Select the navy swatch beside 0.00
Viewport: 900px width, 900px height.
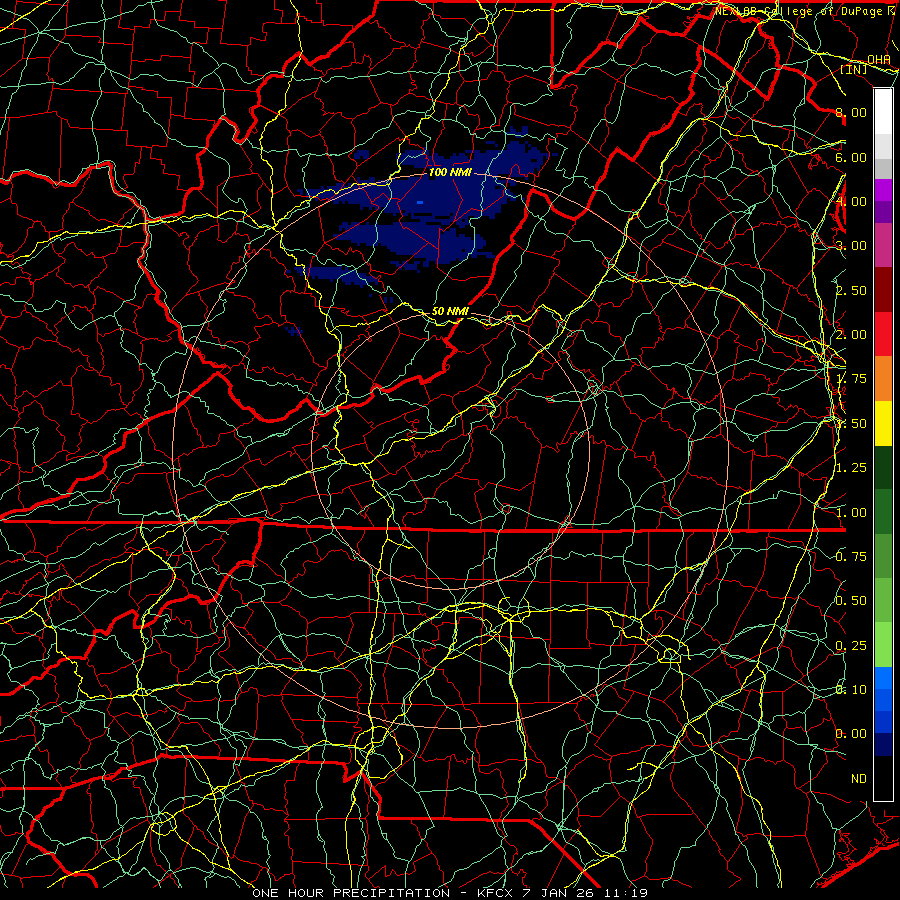pyautogui.click(x=883, y=744)
